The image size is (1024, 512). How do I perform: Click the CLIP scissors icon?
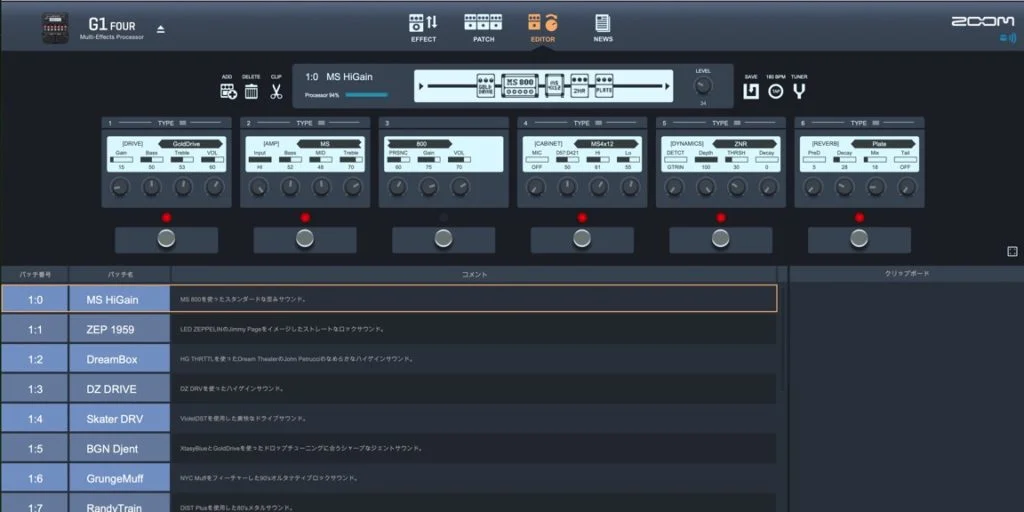(x=276, y=91)
